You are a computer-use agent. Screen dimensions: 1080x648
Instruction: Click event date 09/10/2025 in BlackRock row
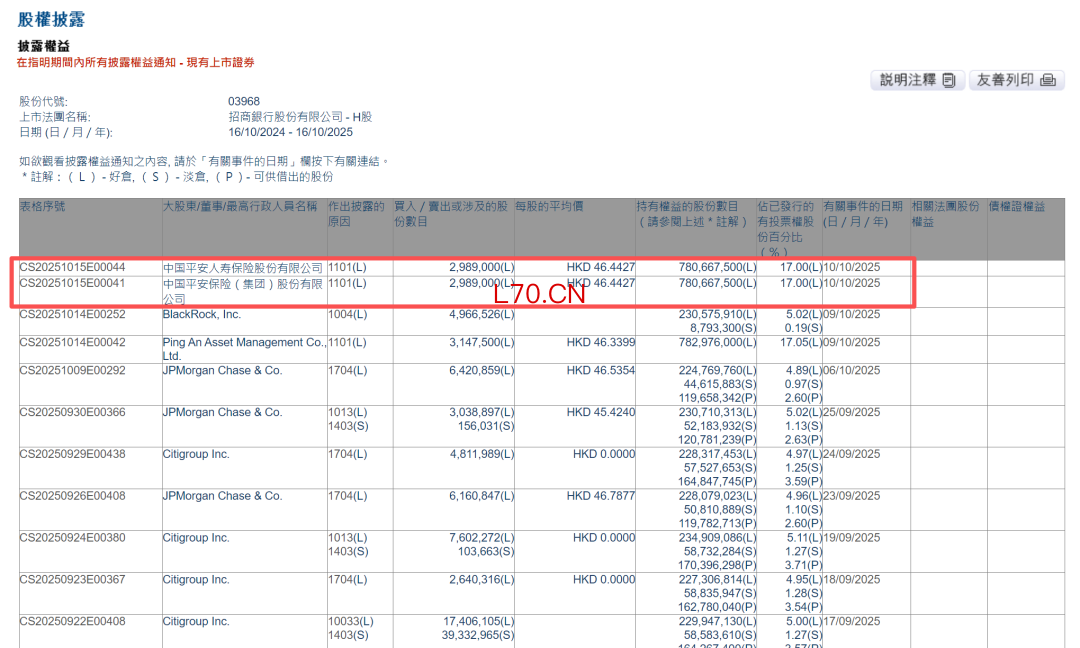(851, 315)
